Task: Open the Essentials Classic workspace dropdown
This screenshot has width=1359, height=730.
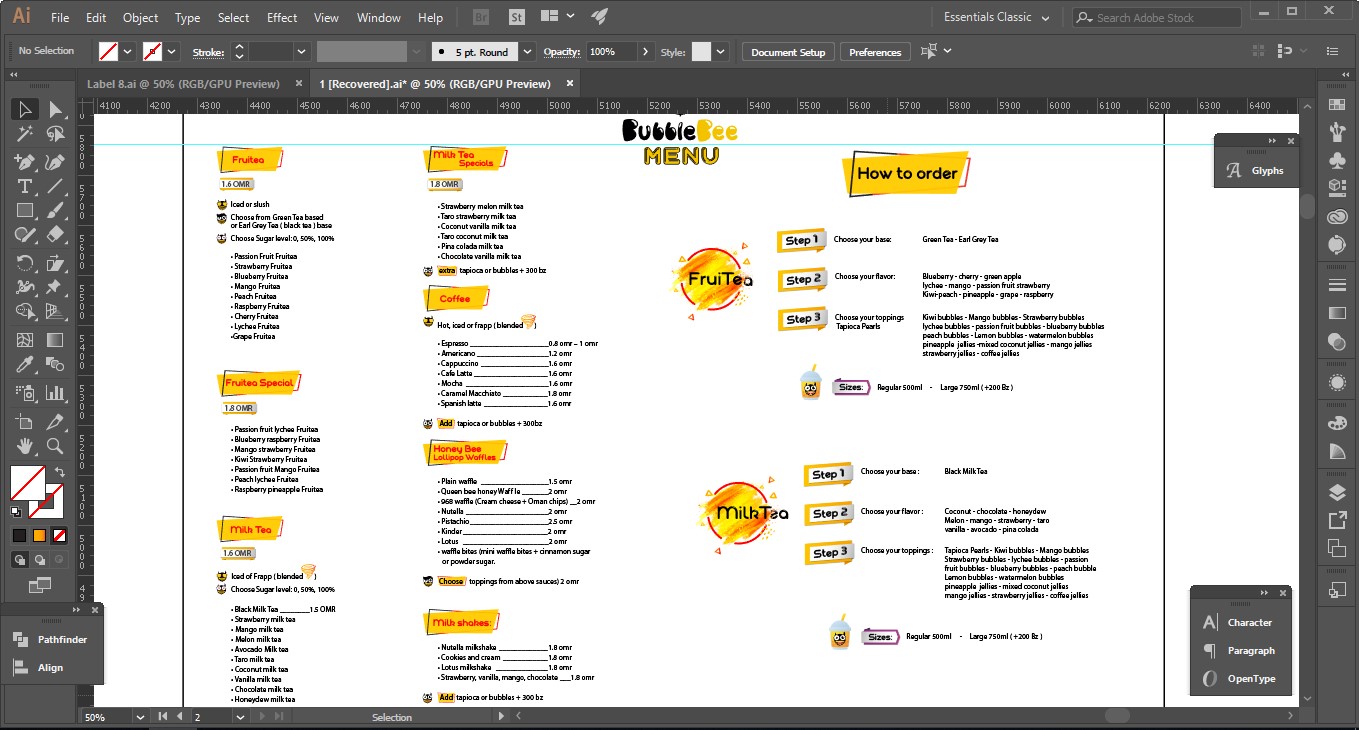Action: click(996, 17)
